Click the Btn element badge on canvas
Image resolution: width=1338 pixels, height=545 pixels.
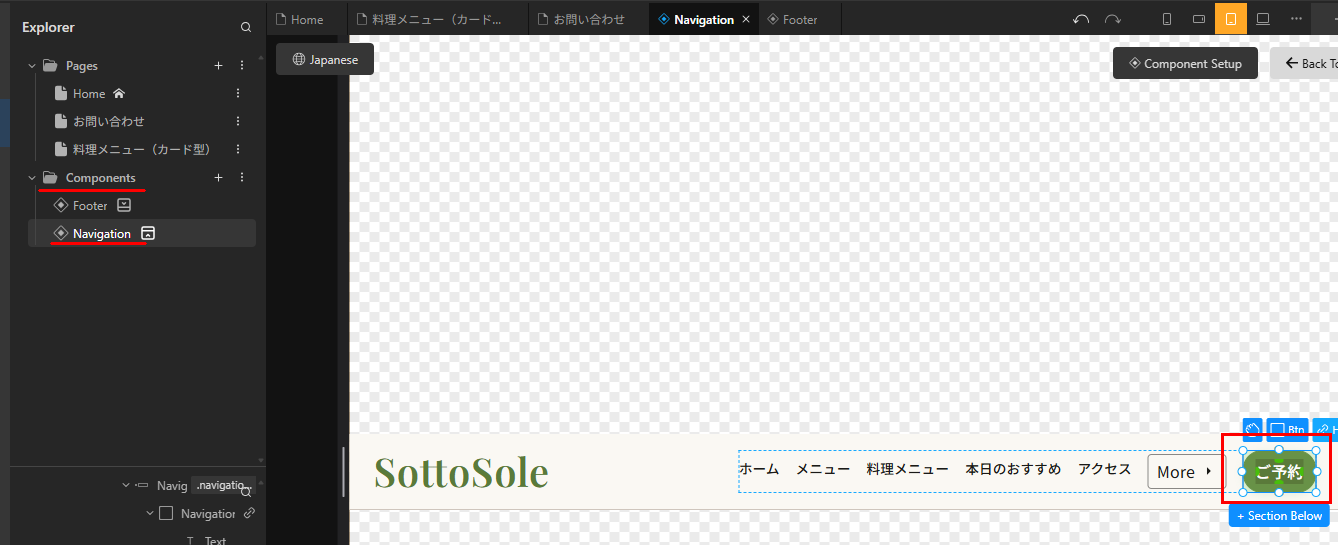[1288, 430]
